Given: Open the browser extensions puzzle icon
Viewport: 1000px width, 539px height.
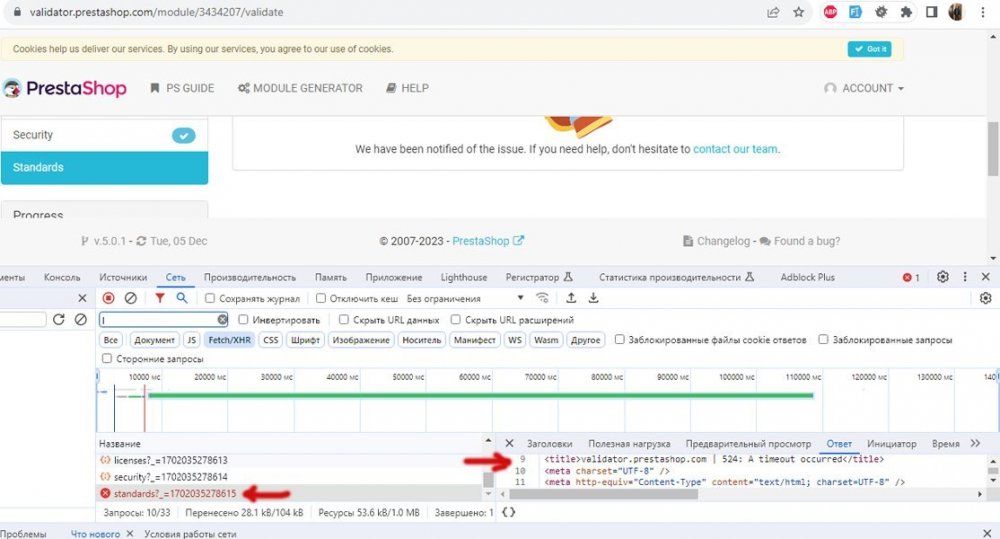Looking at the screenshot, I should tap(906, 12).
